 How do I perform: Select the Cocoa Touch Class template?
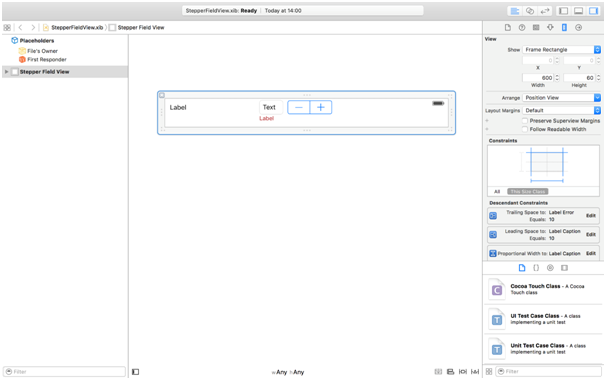click(543, 290)
